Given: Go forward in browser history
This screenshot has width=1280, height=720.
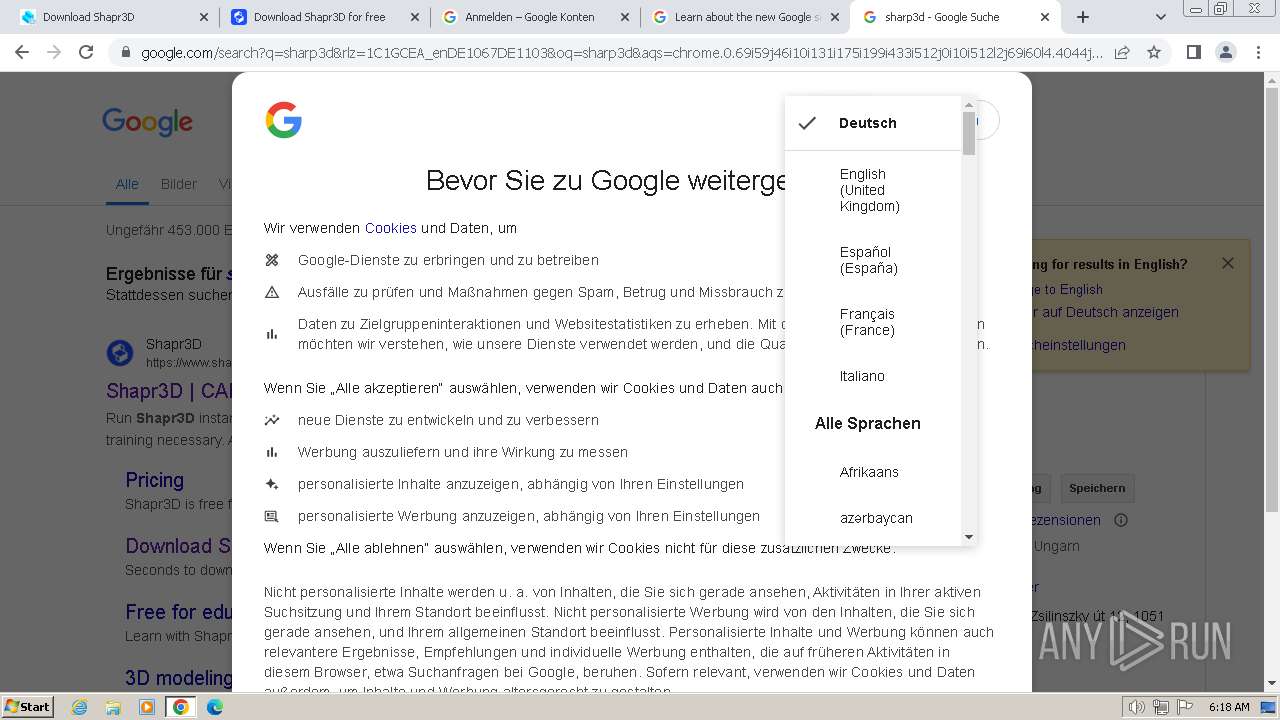Looking at the screenshot, I should 54,52.
